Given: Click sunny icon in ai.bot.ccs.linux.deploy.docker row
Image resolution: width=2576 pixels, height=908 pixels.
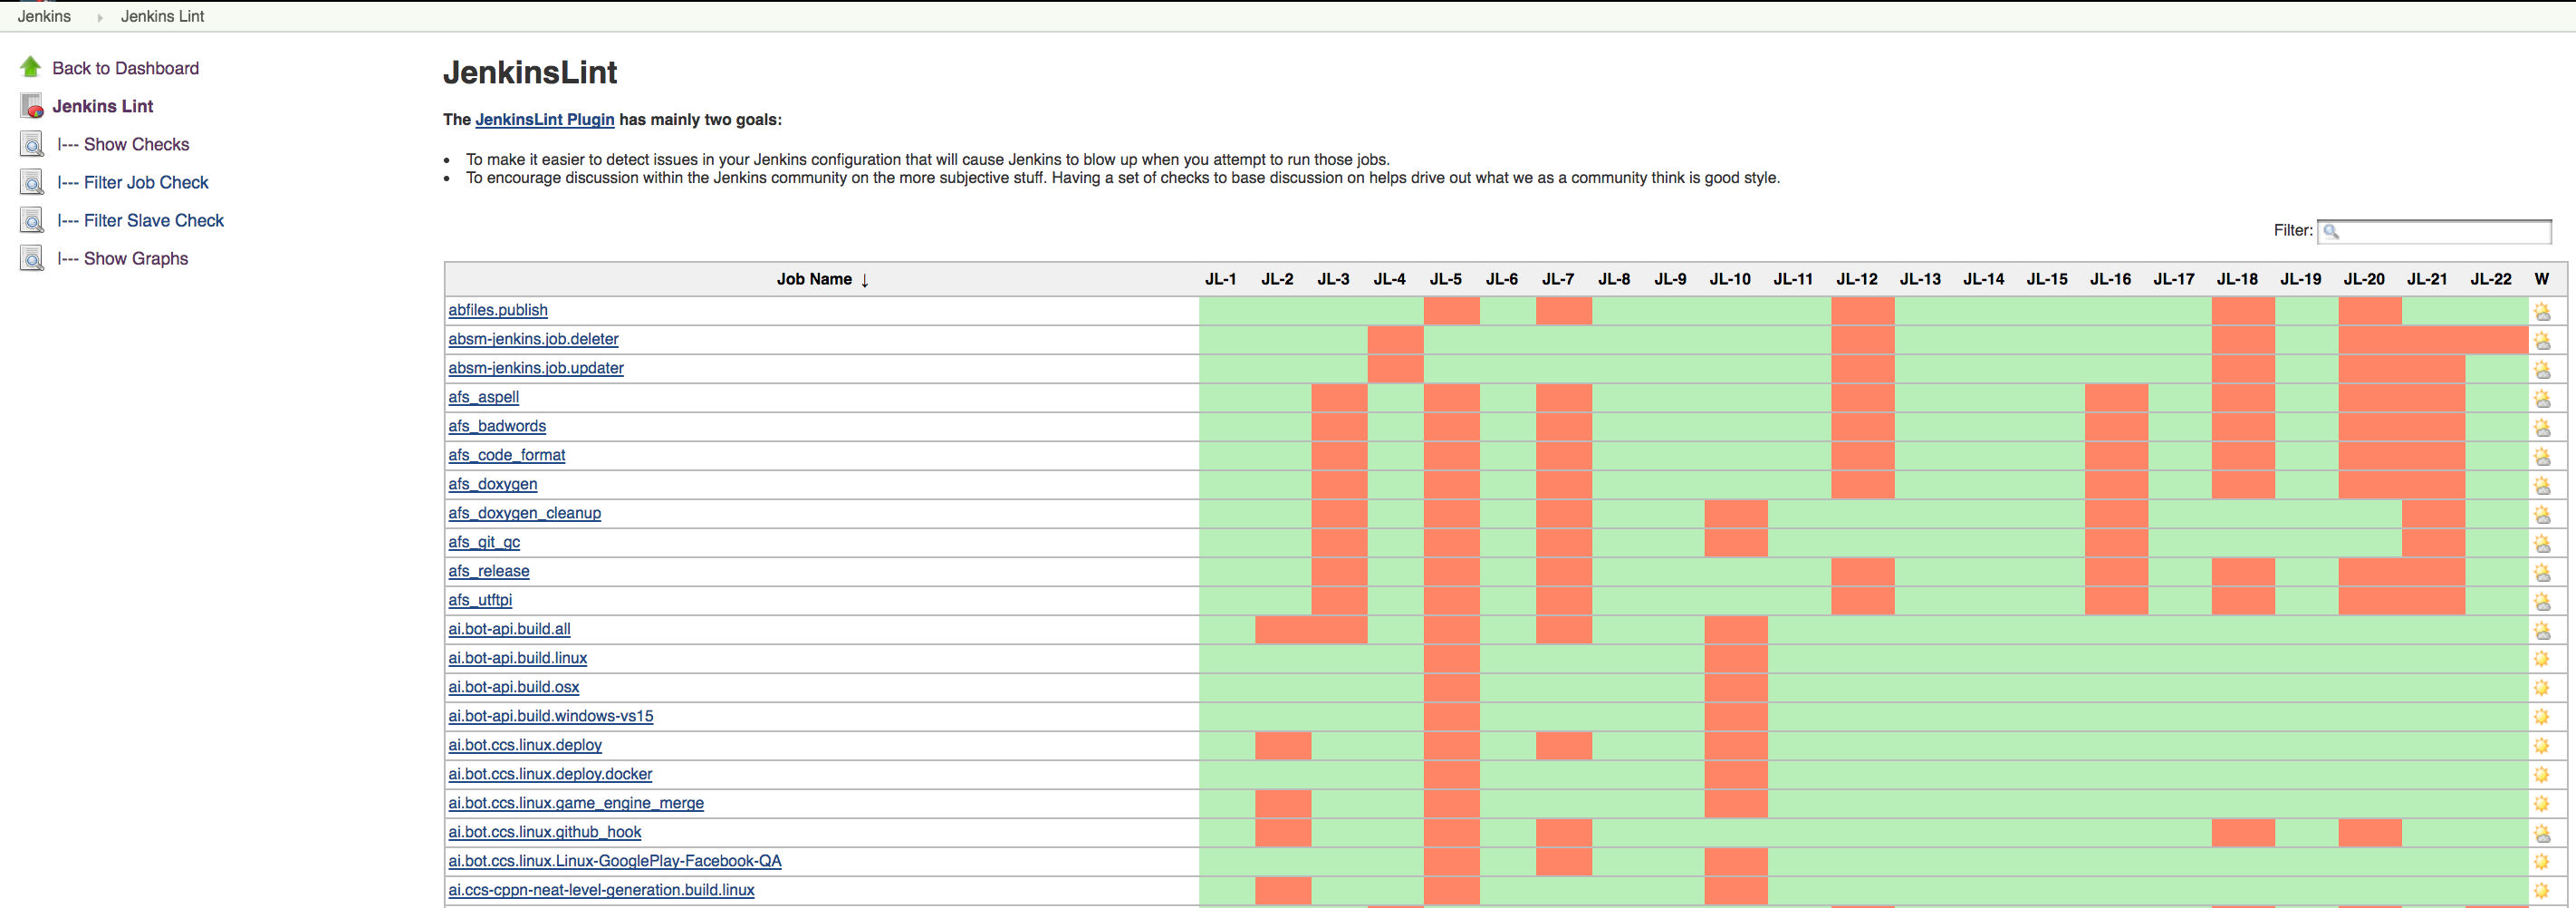Looking at the screenshot, I should tap(2542, 775).
